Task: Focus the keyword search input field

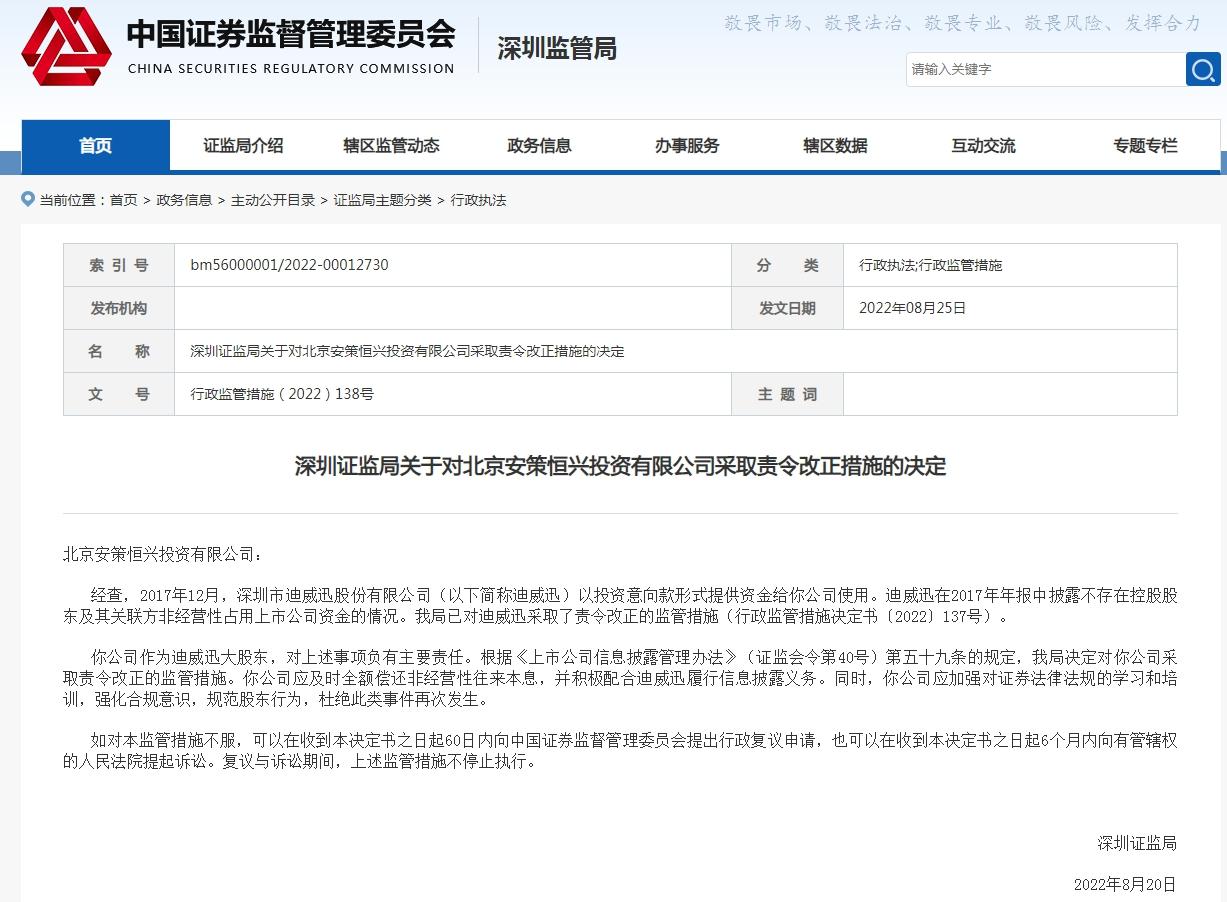Action: coord(1045,69)
